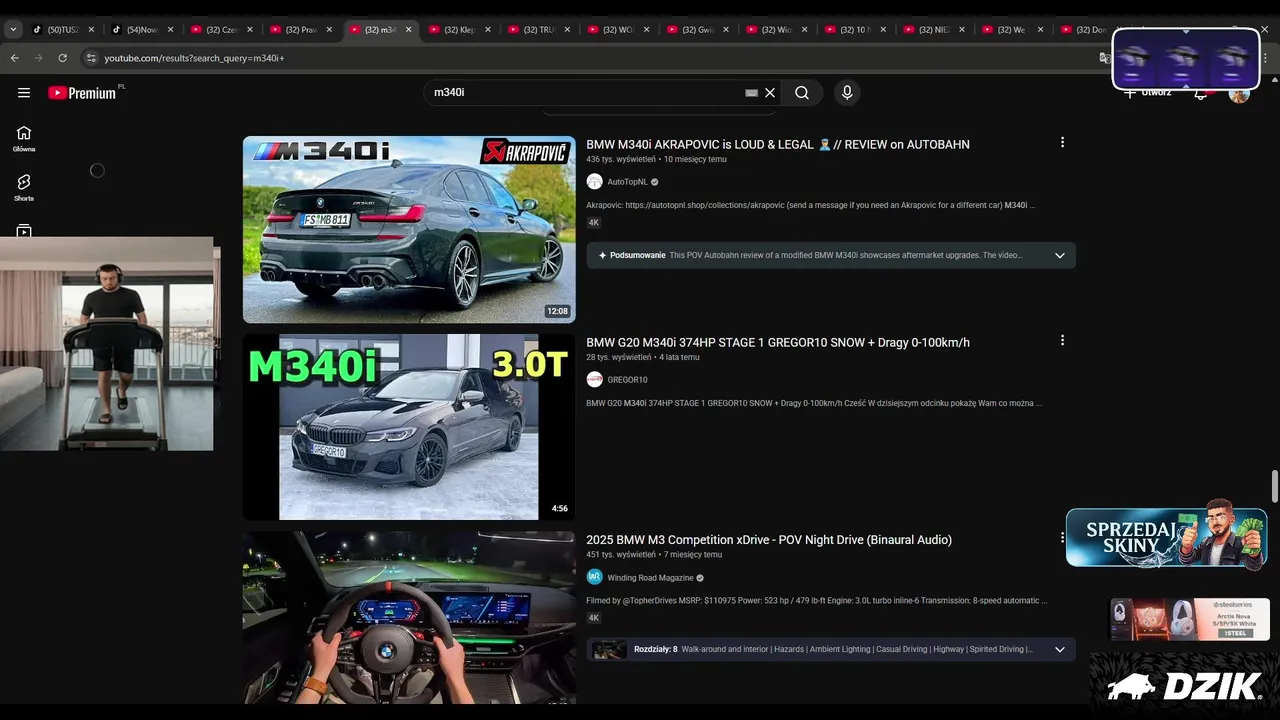The width and height of the screenshot is (1280, 720).
Task: Open the Shorts sidebar icon
Action: (24, 187)
